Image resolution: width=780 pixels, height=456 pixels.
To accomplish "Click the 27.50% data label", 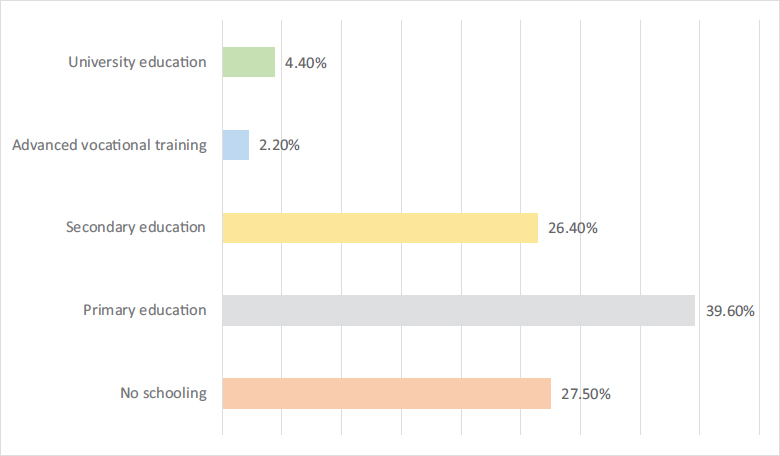I will point(586,394).
